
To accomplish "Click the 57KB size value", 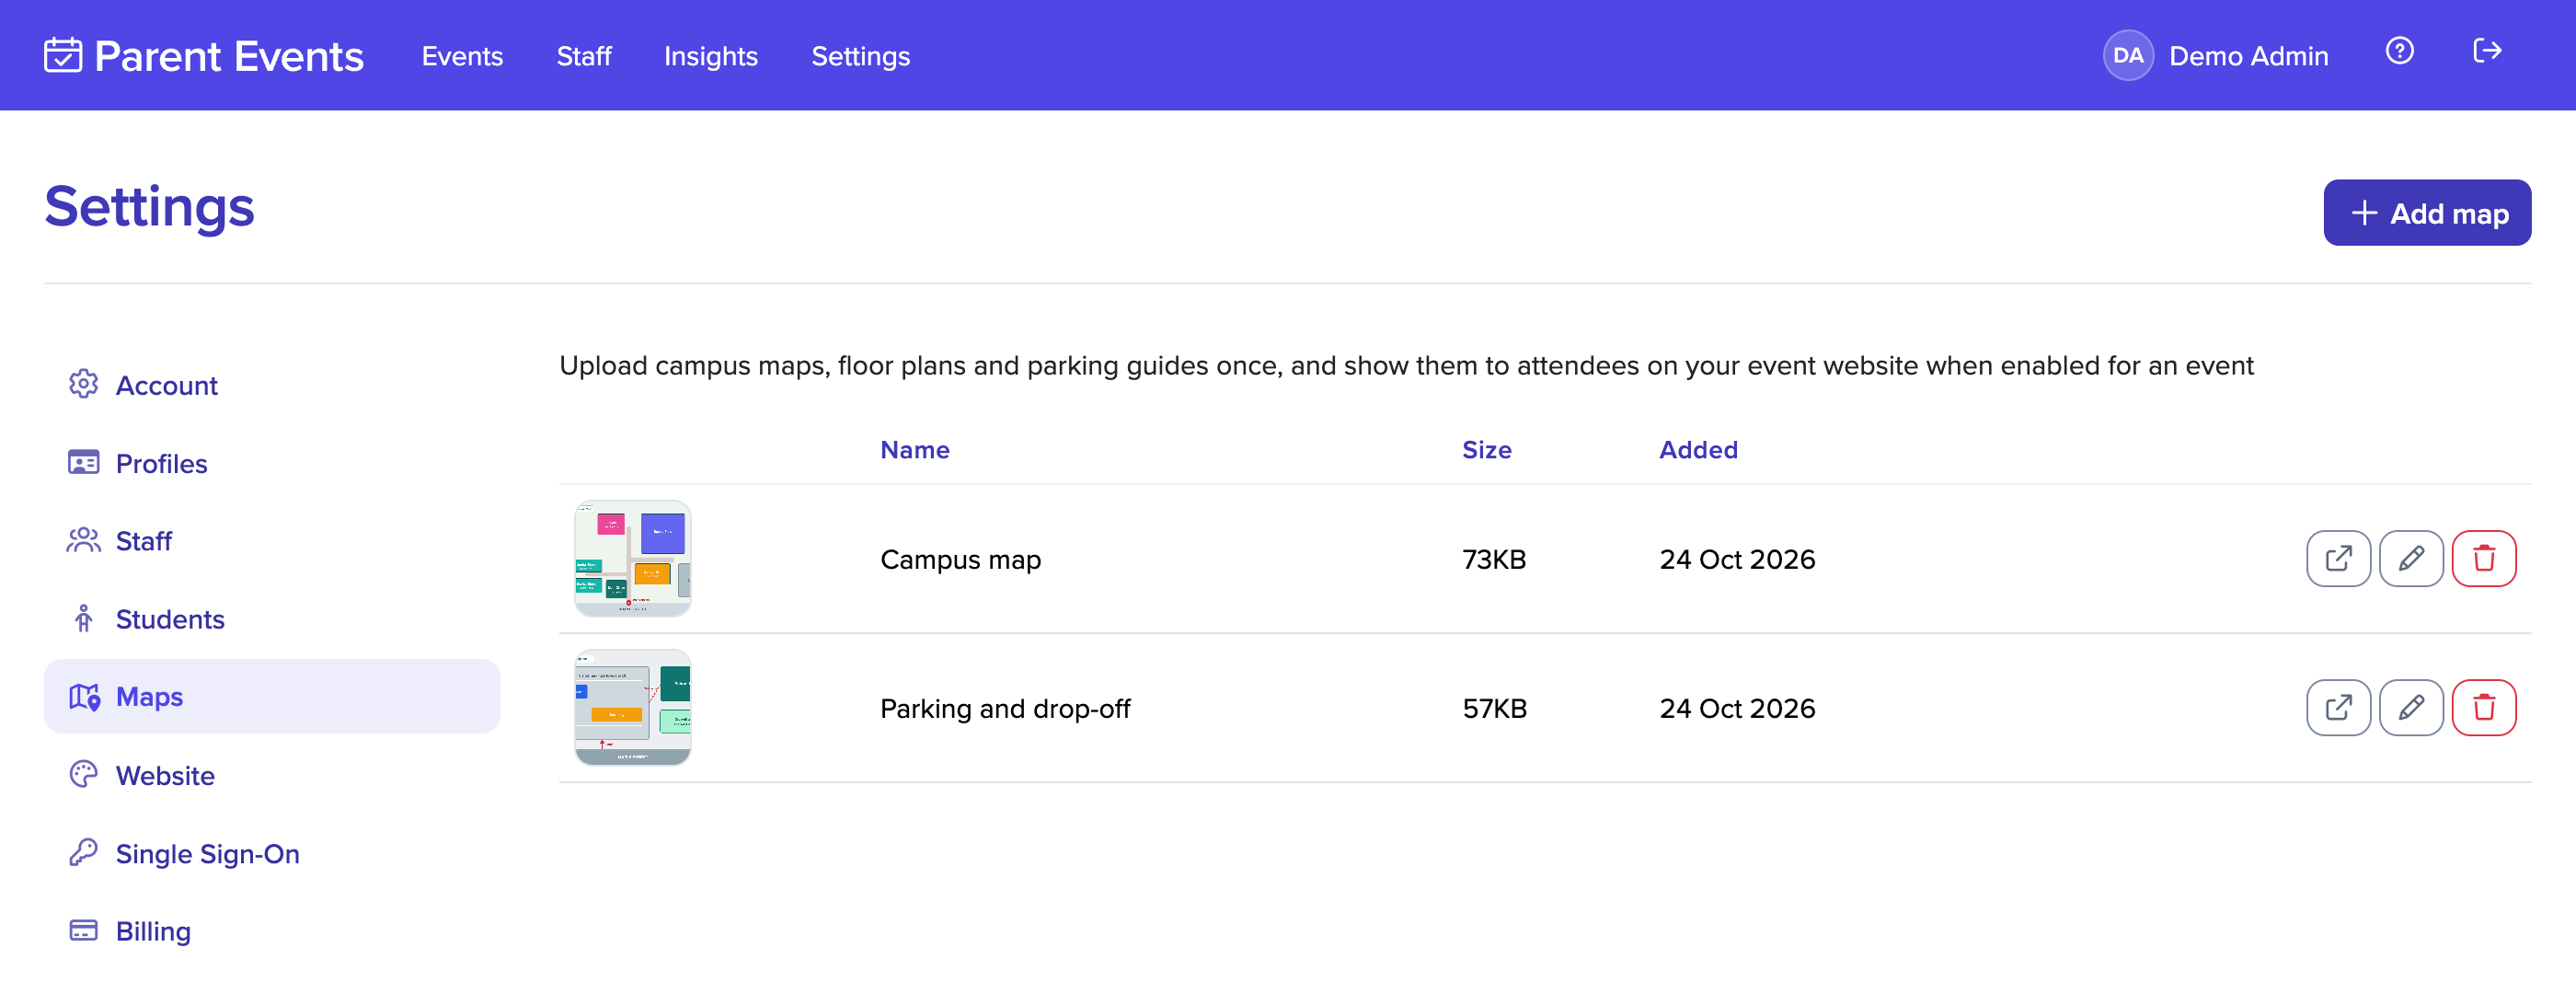I will click(x=1494, y=708).
